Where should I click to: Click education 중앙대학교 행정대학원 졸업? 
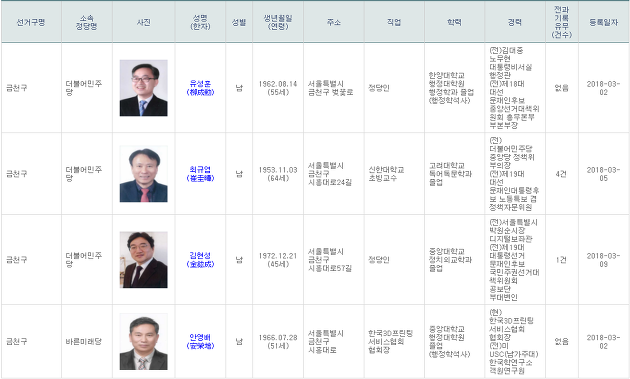pos(449,342)
